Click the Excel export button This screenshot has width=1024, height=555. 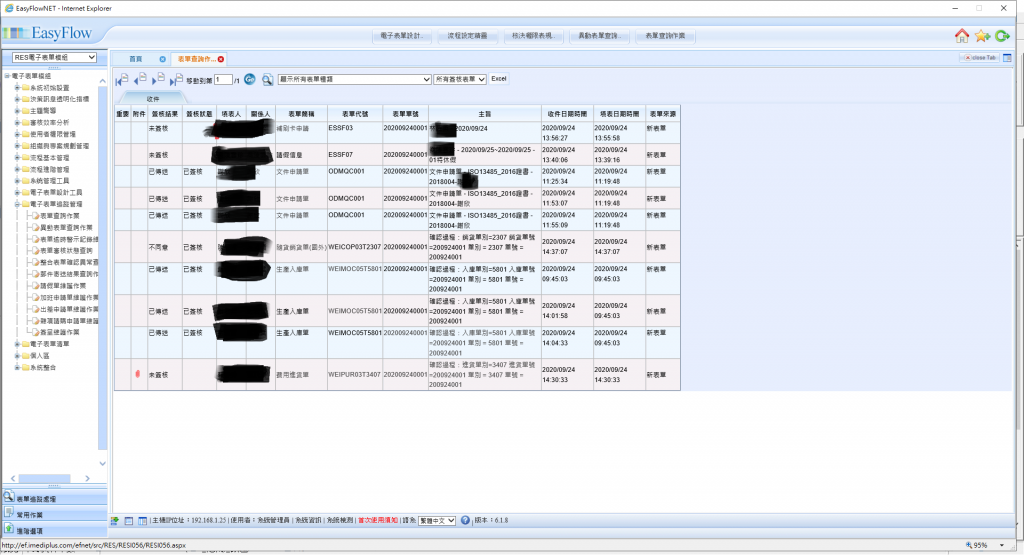click(498, 79)
